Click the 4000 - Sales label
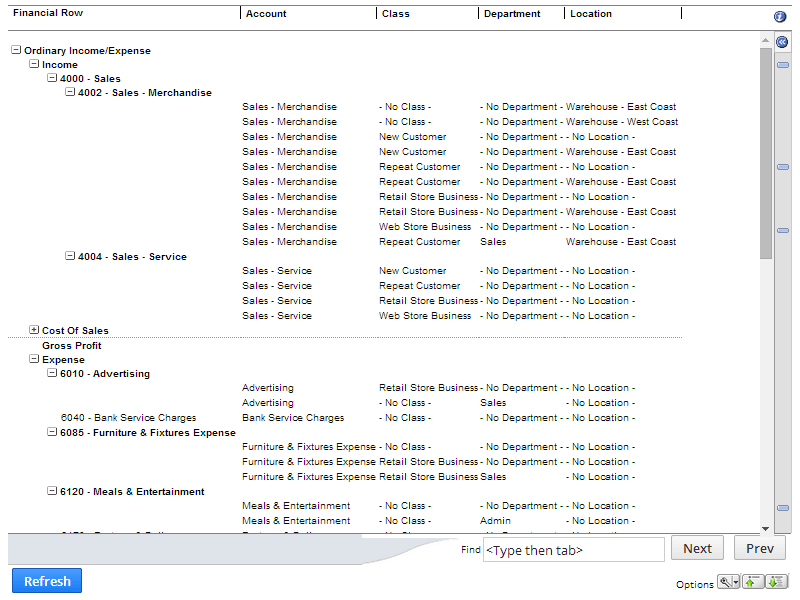 [90, 79]
